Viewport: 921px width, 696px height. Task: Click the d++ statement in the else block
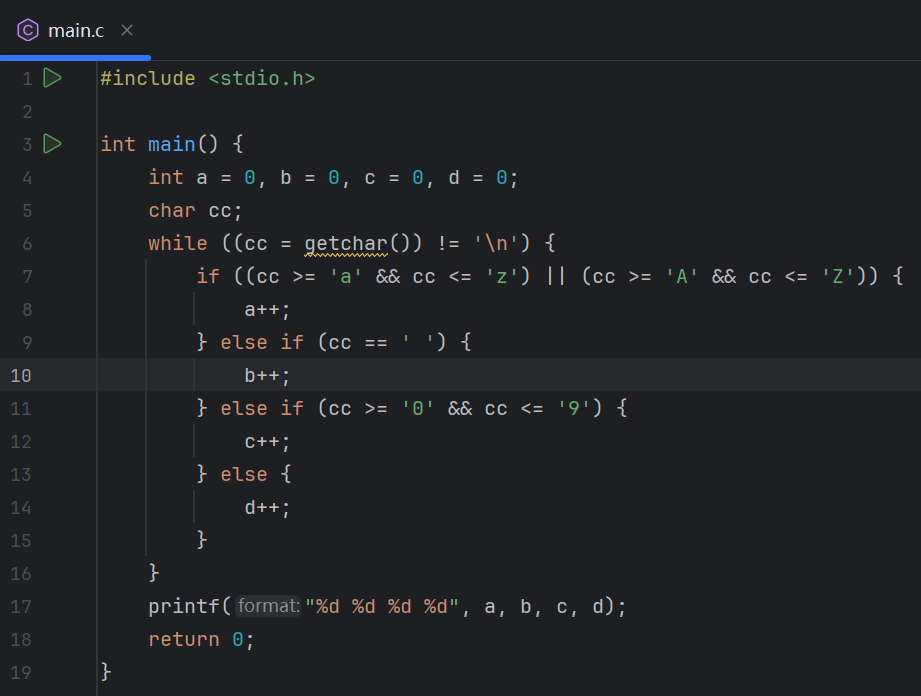tap(267, 507)
